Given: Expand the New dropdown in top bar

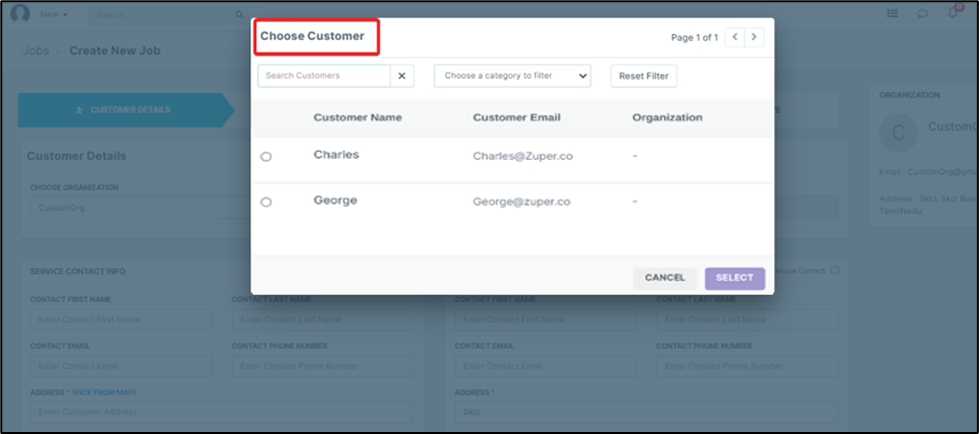Looking at the screenshot, I should coord(54,15).
